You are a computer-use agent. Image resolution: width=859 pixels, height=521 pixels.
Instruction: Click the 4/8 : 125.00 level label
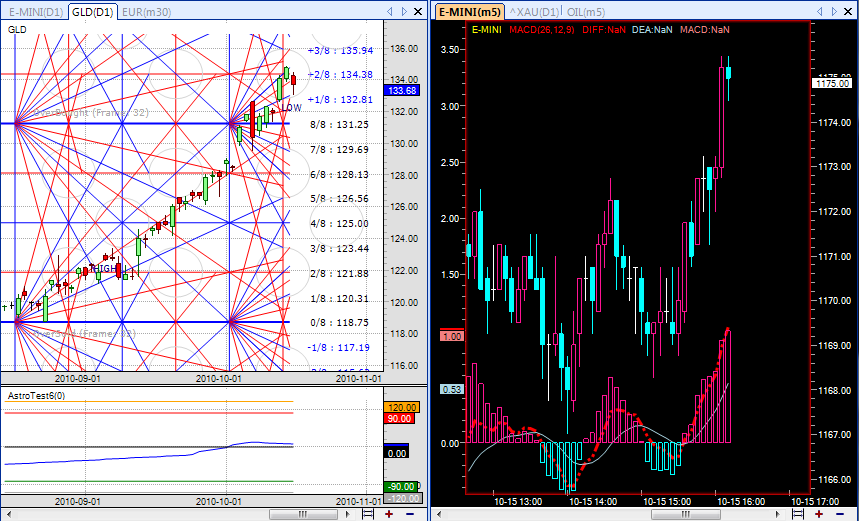coord(340,224)
